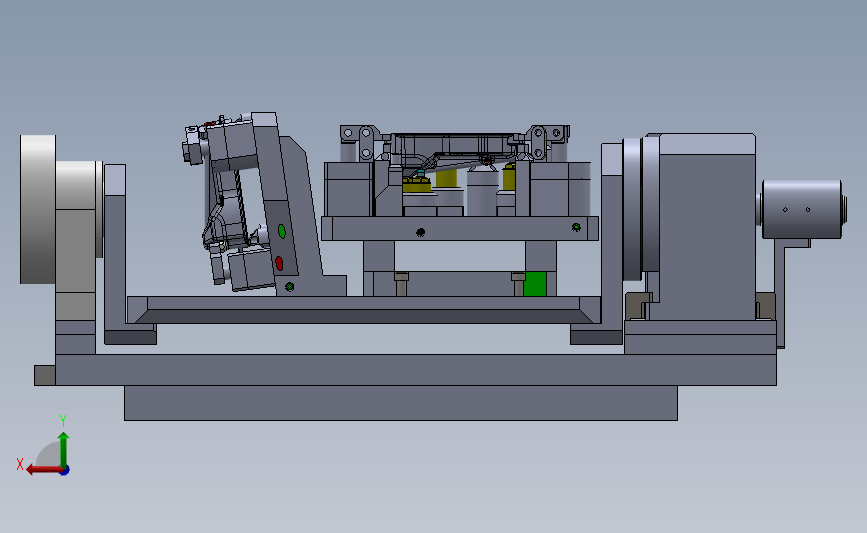Select the black hole on center fixture plate
Screen dimensions: 867x533
(x=420, y=232)
